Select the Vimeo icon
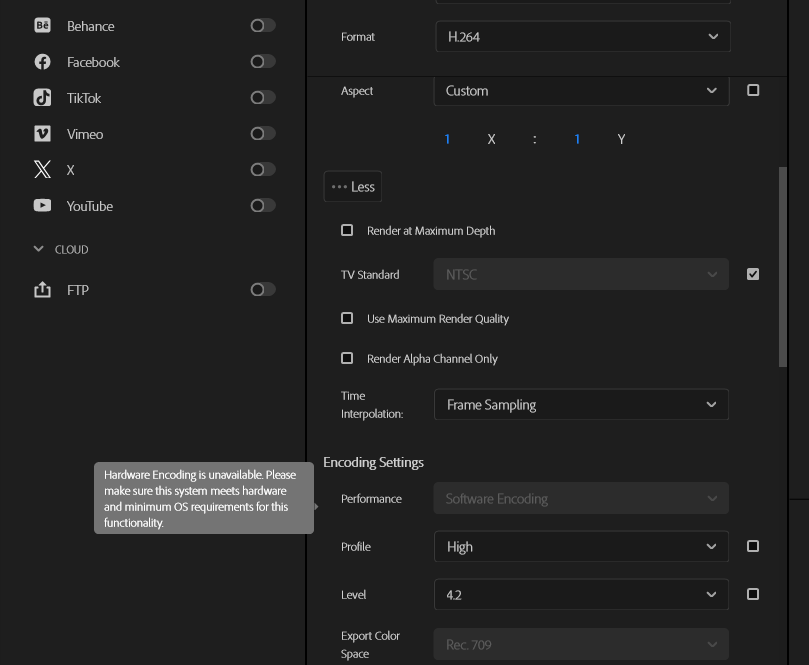The width and height of the screenshot is (809, 665). click(42, 133)
